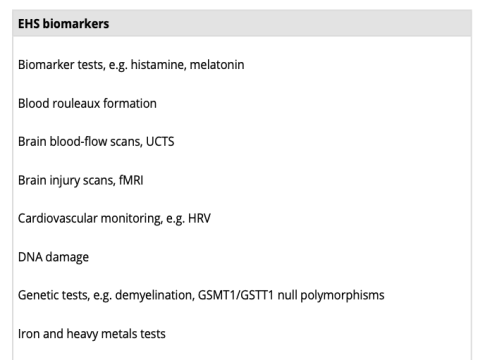The width and height of the screenshot is (485, 360).
Task: Click the word 'melatonin'
Action: click(217, 64)
